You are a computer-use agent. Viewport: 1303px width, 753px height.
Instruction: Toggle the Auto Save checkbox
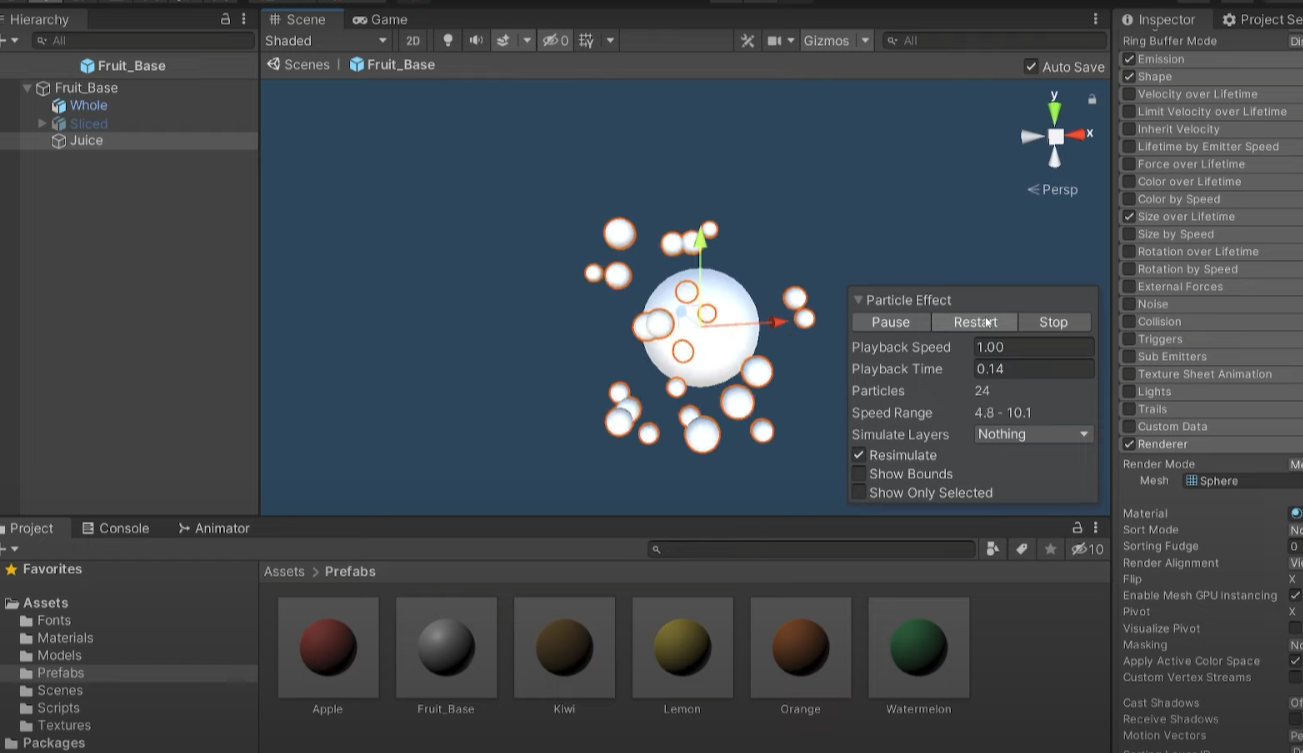1031,67
